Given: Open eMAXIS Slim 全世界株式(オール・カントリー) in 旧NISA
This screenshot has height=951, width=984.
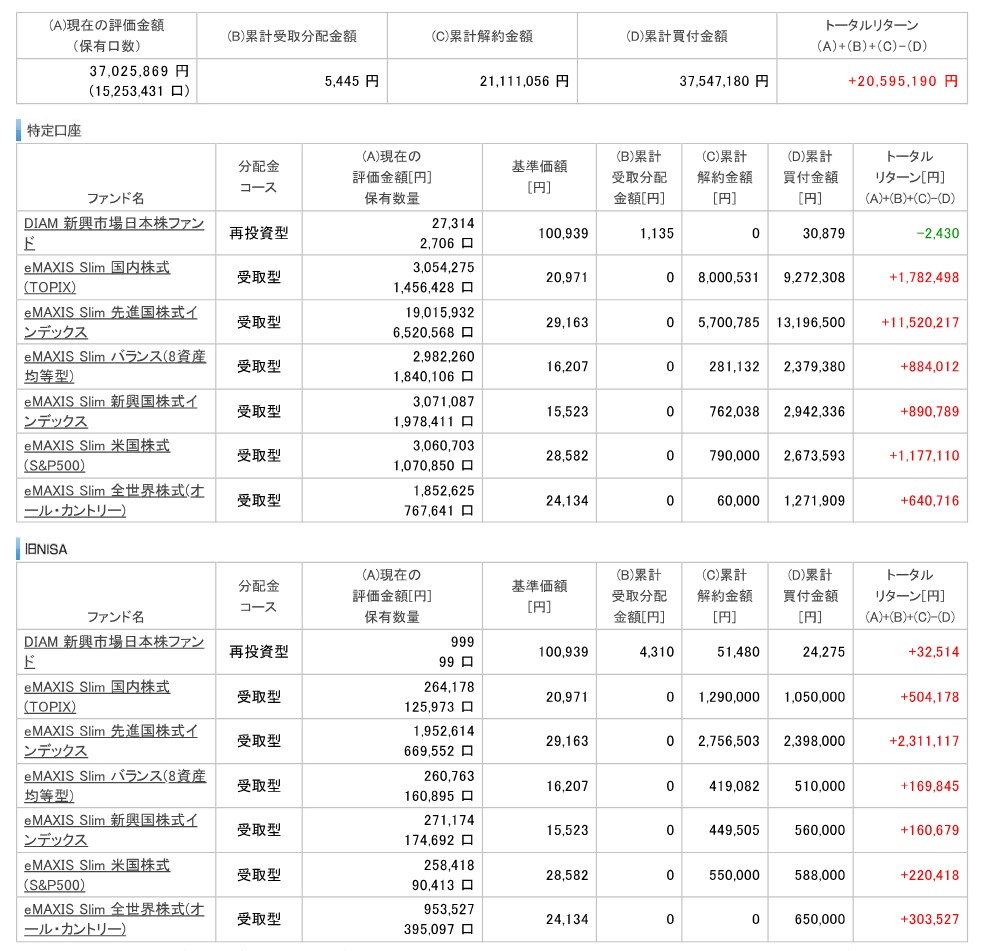Looking at the screenshot, I should pos(114,919).
